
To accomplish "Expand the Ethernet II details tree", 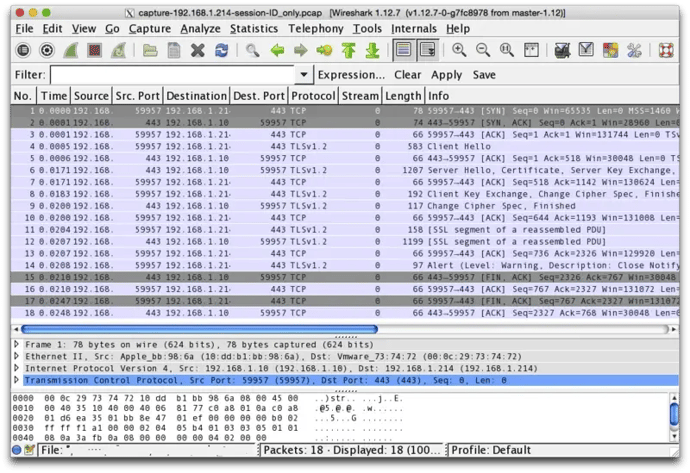I will coord(16,355).
